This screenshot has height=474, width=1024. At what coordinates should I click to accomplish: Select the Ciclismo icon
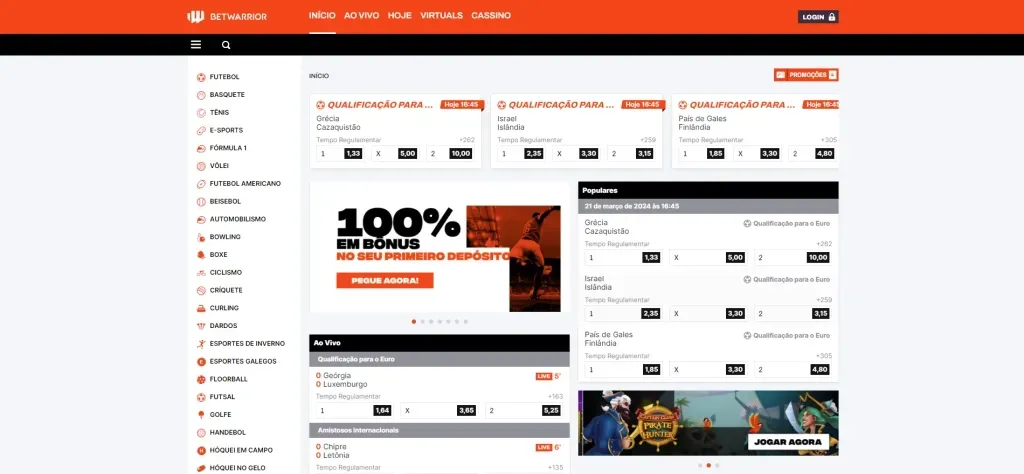point(201,272)
